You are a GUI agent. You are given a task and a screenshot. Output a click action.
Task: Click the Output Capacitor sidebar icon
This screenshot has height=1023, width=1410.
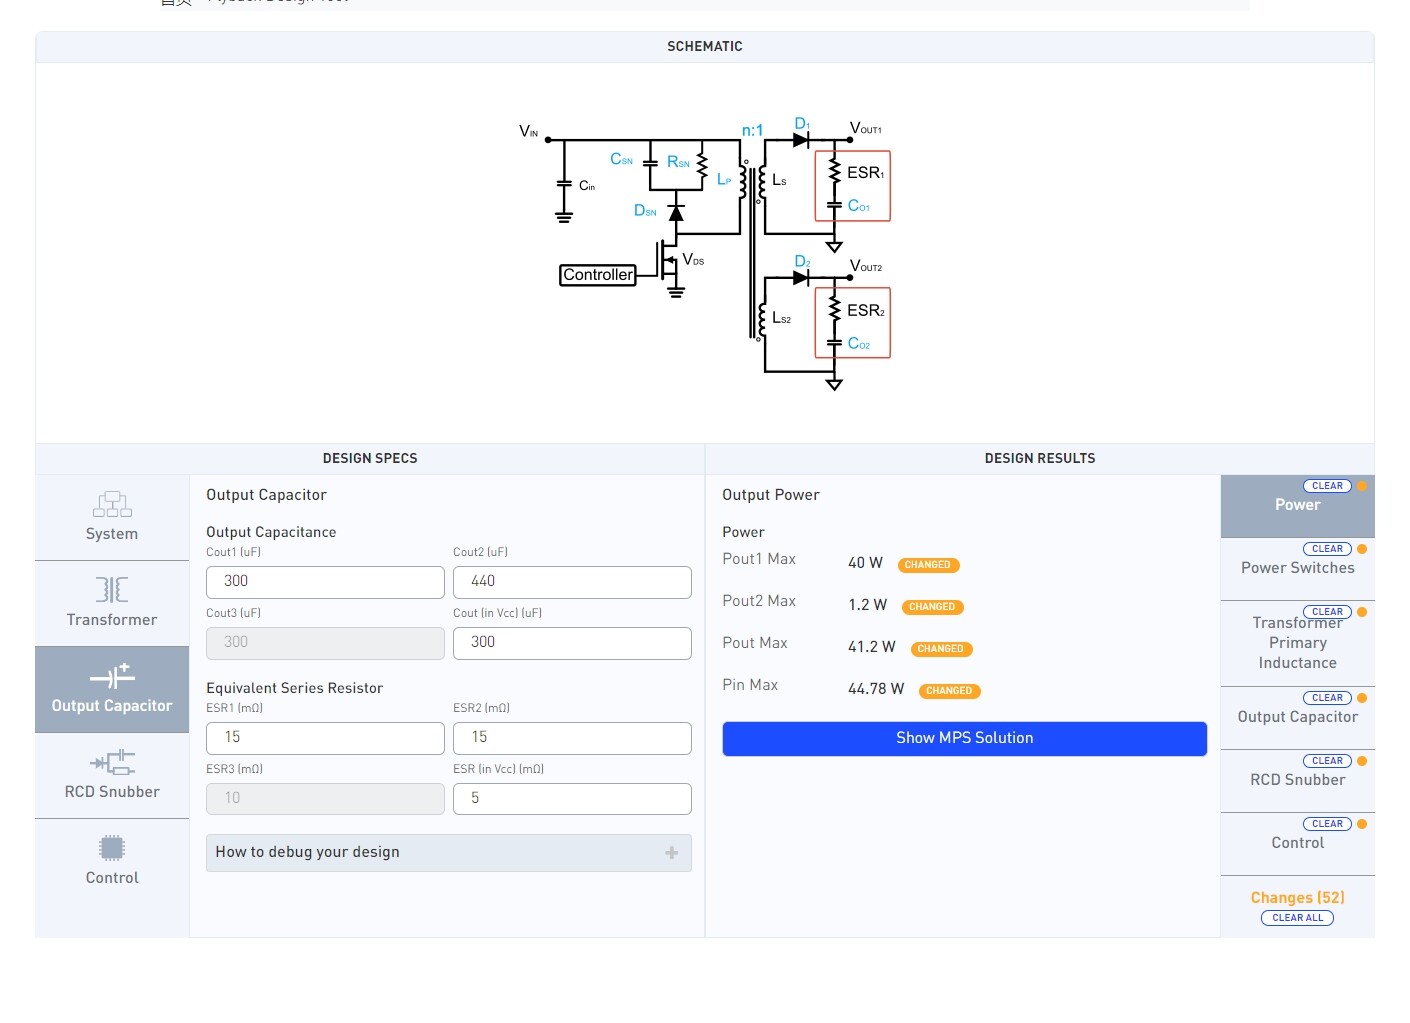111,678
